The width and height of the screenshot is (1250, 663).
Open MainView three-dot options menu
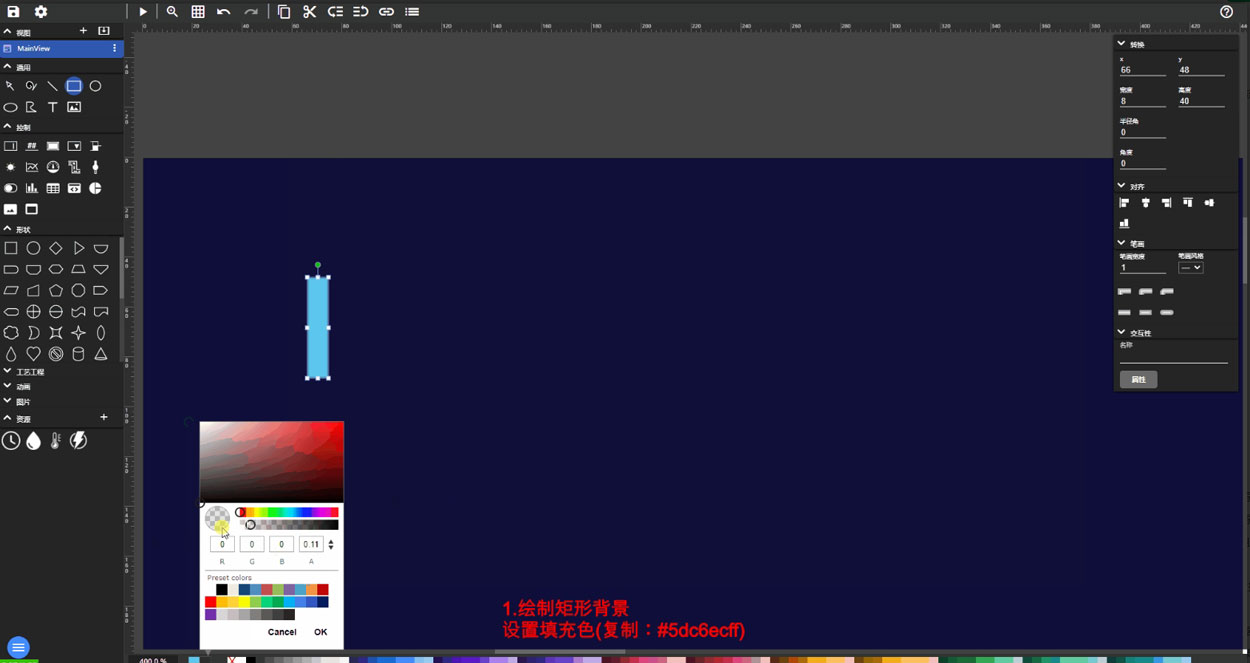coord(114,48)
